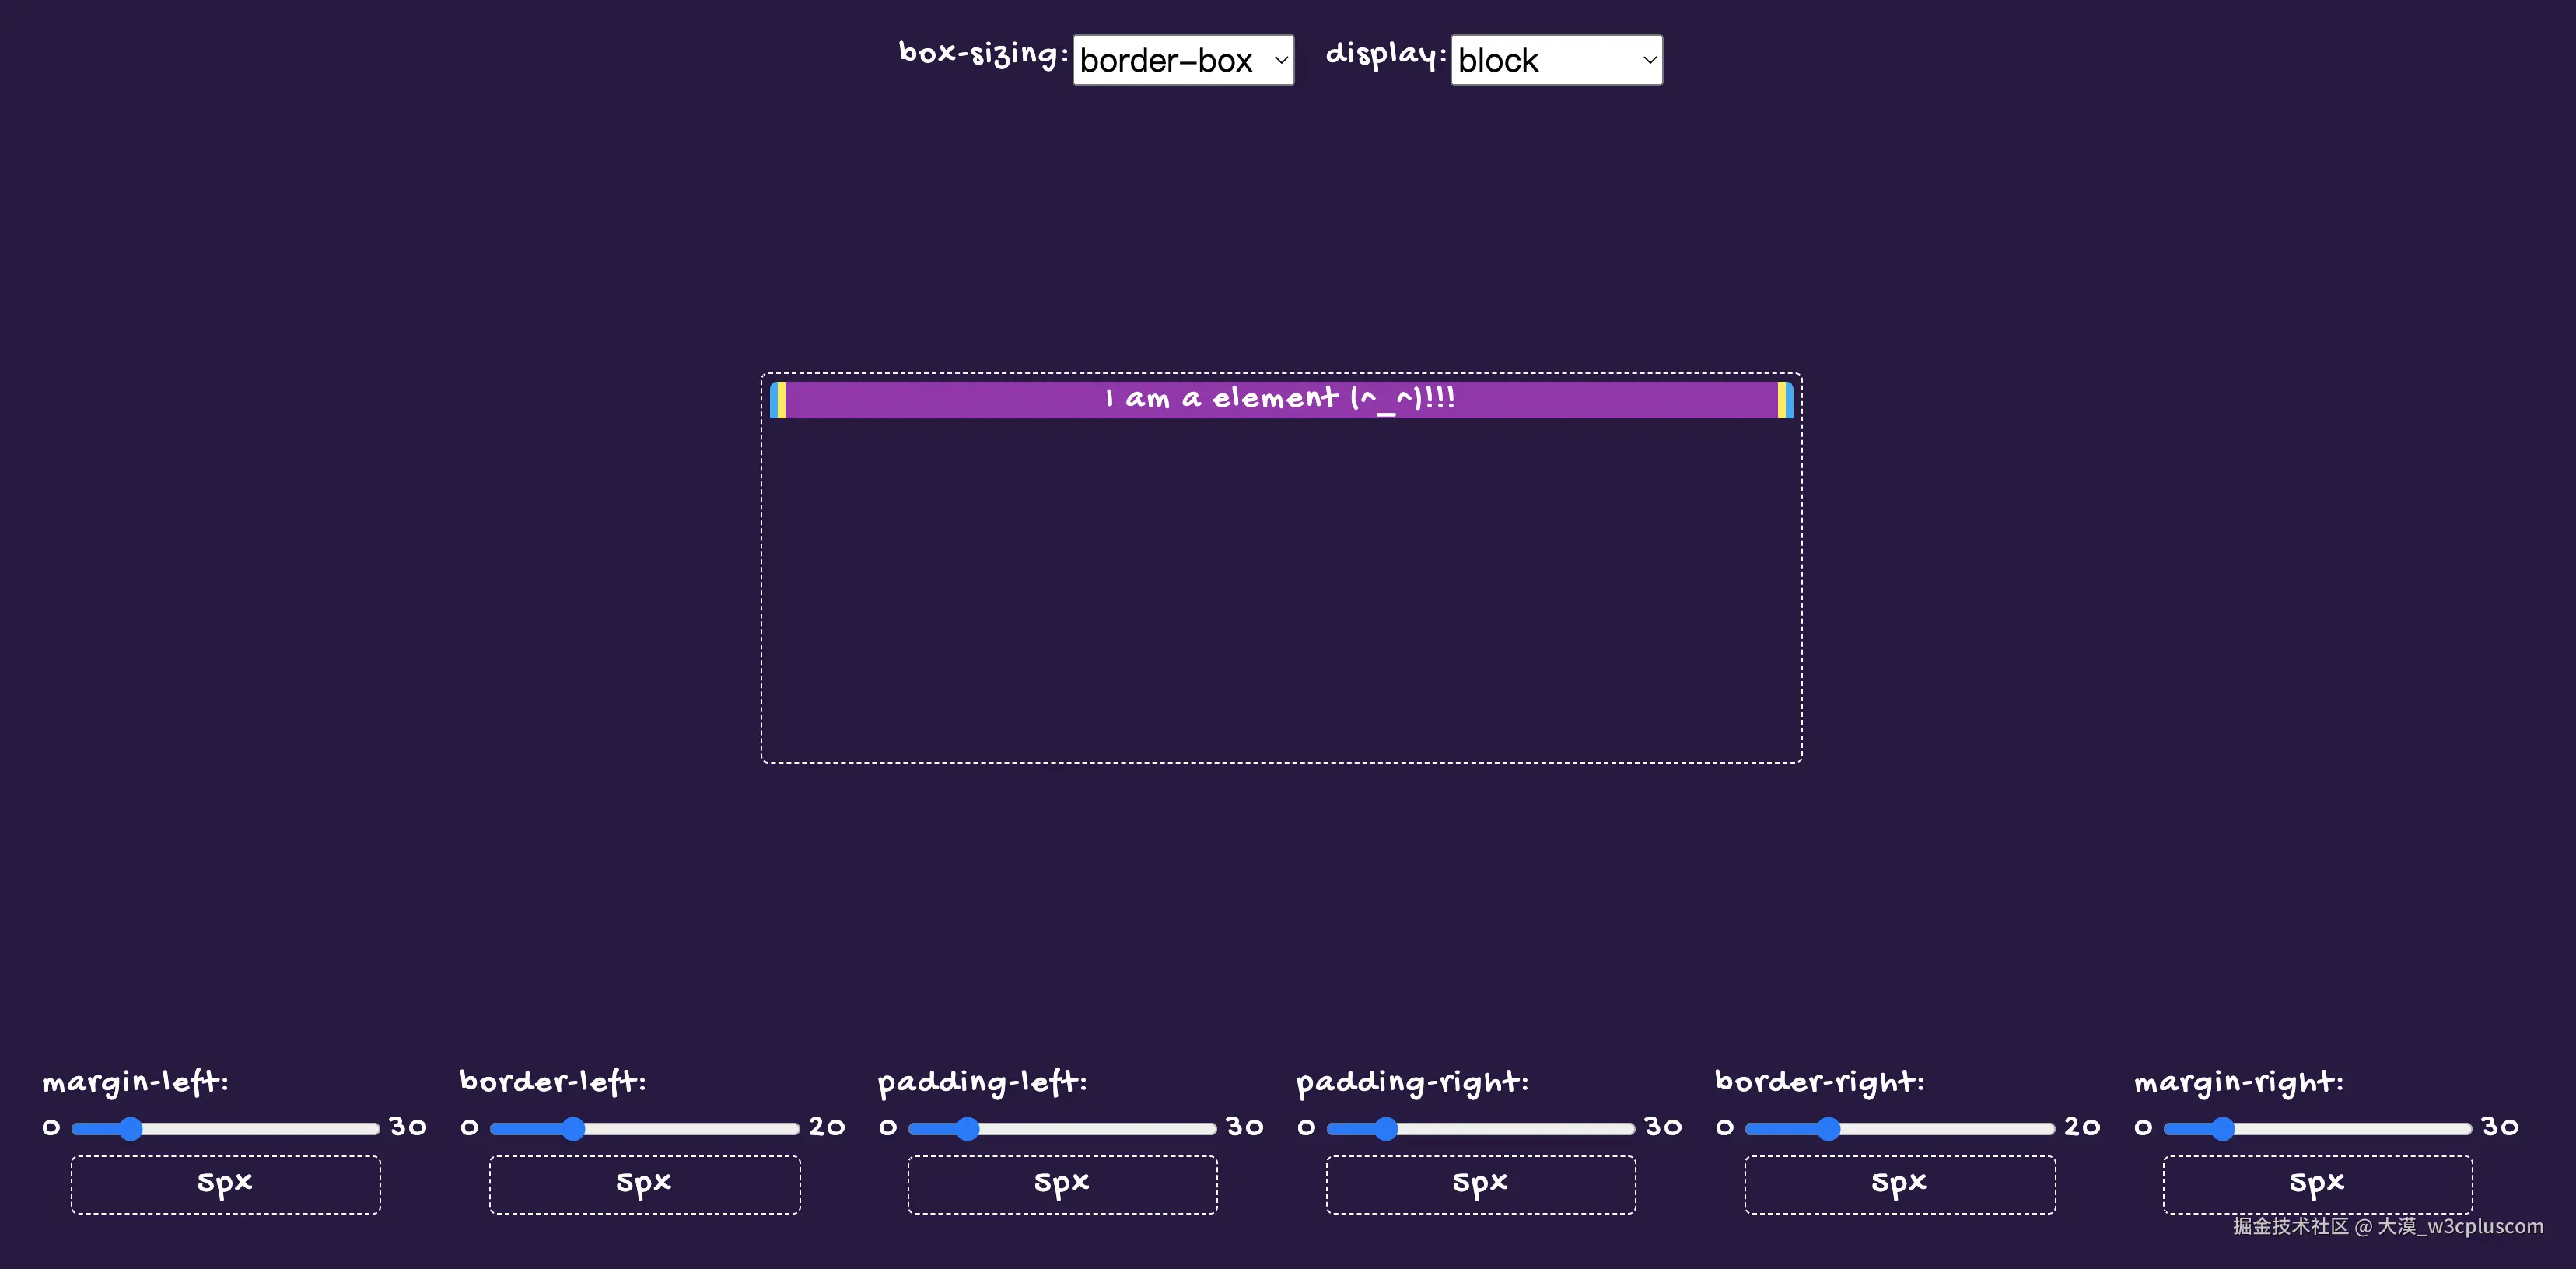Click the margin-right slider handle
Image resolution: width=2576 pixels, height=1269 pixels.
click(2222, 1129)
